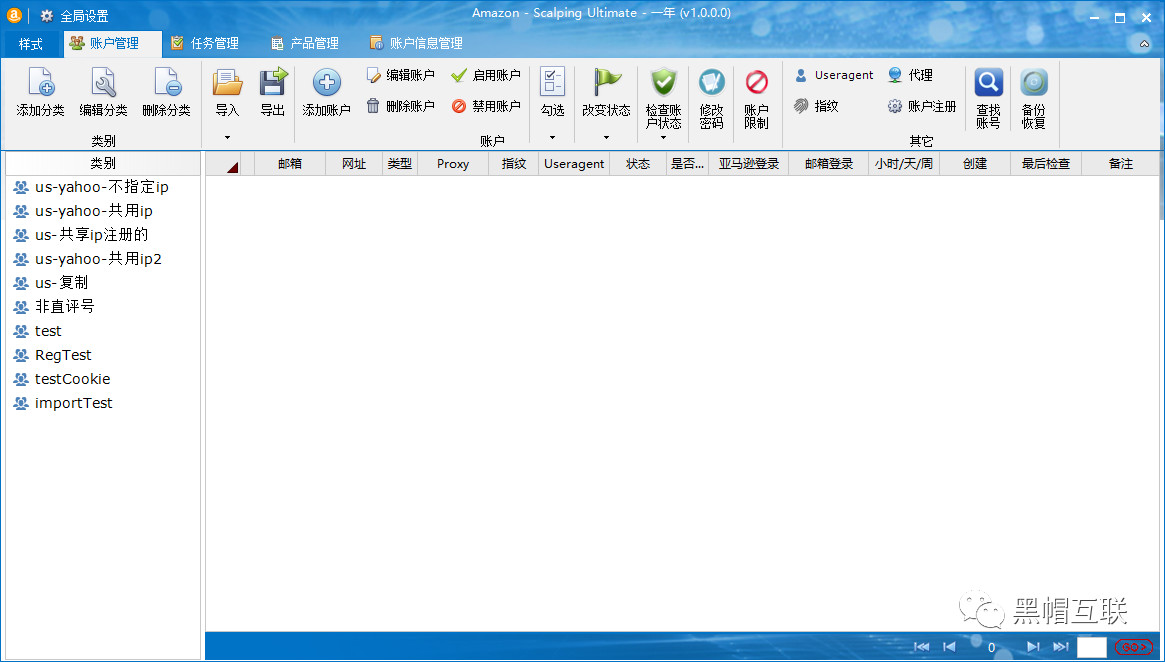
Task: Go to first page button
Action: 921,647
